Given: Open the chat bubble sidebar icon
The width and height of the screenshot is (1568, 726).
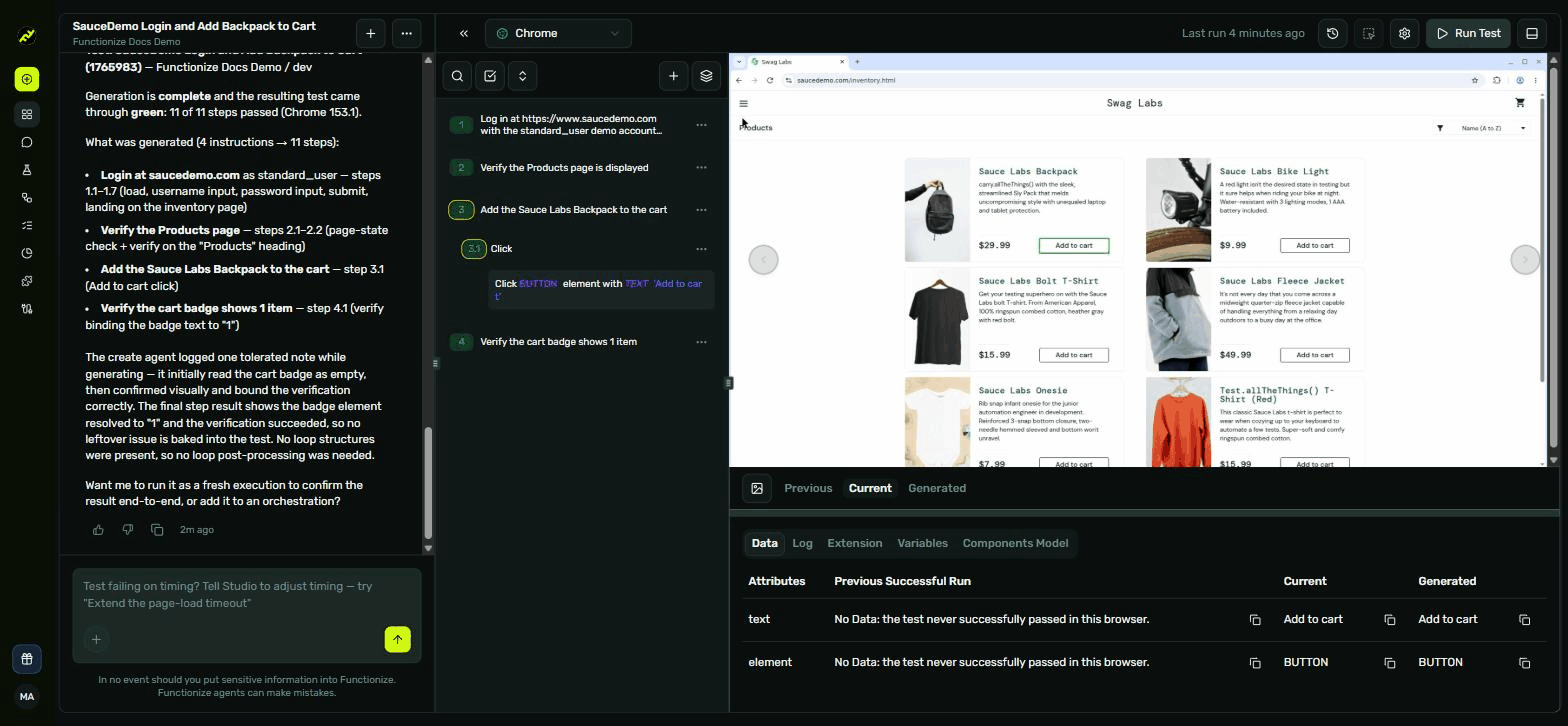Looking at the screenshot, I should point(27,142).
